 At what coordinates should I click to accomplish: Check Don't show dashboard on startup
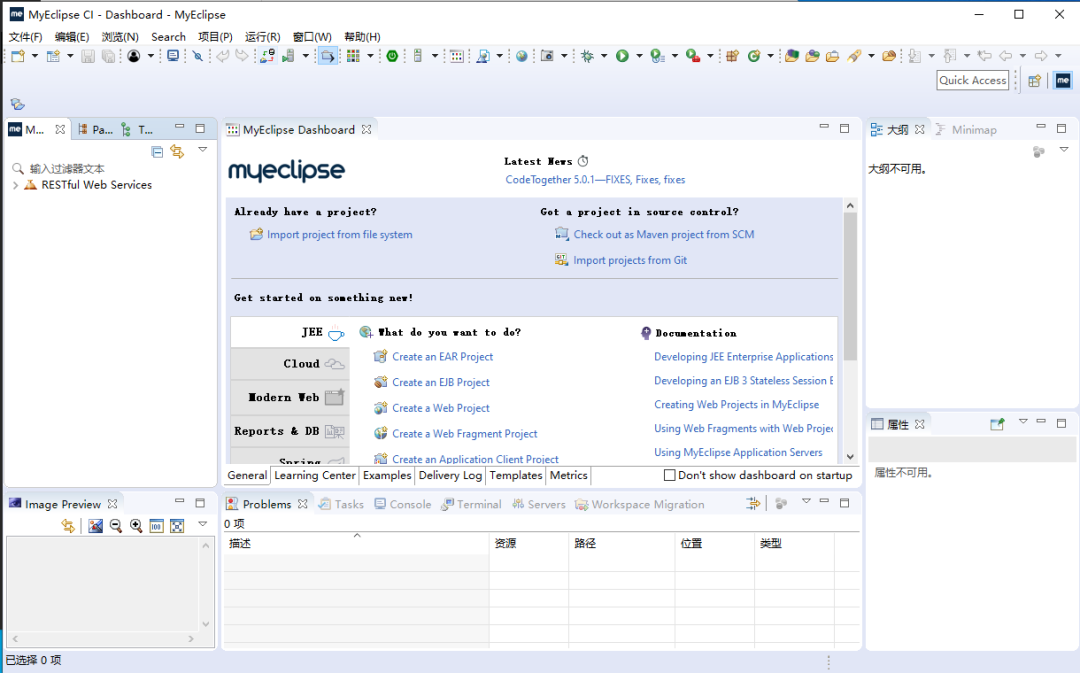point(669,475)
